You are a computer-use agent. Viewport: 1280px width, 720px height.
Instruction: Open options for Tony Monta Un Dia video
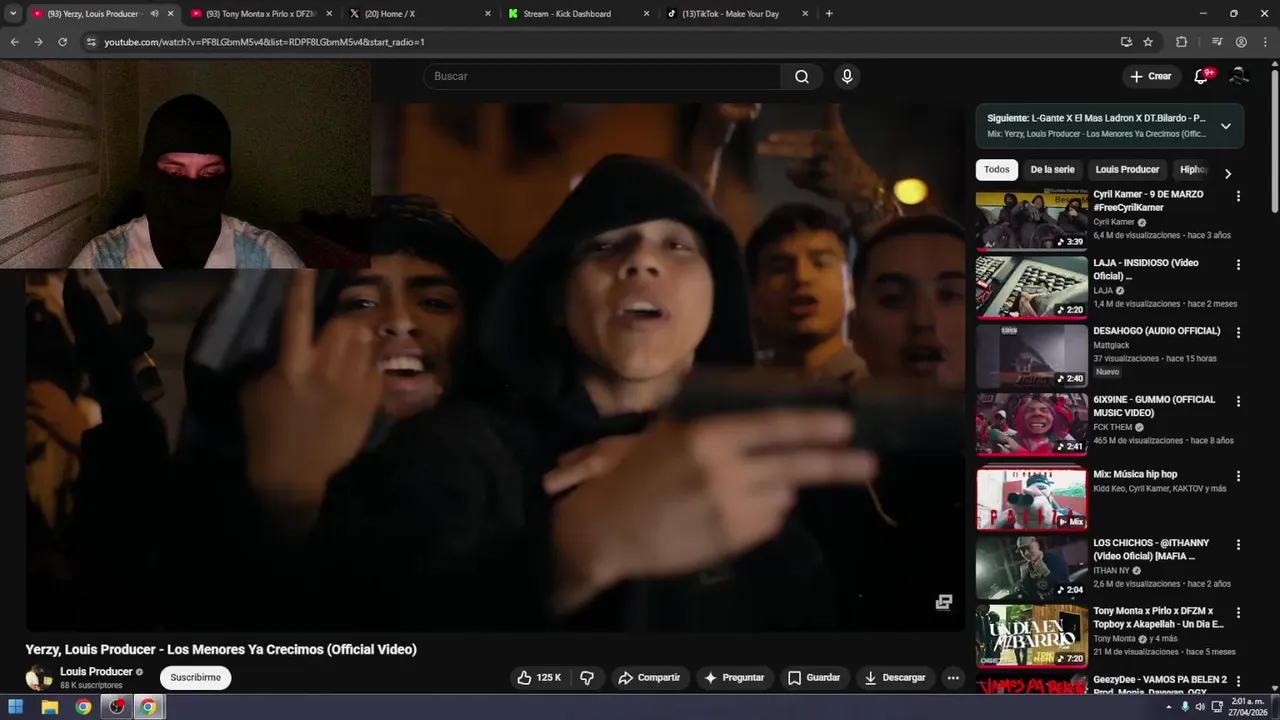[x=1238, y=613]
